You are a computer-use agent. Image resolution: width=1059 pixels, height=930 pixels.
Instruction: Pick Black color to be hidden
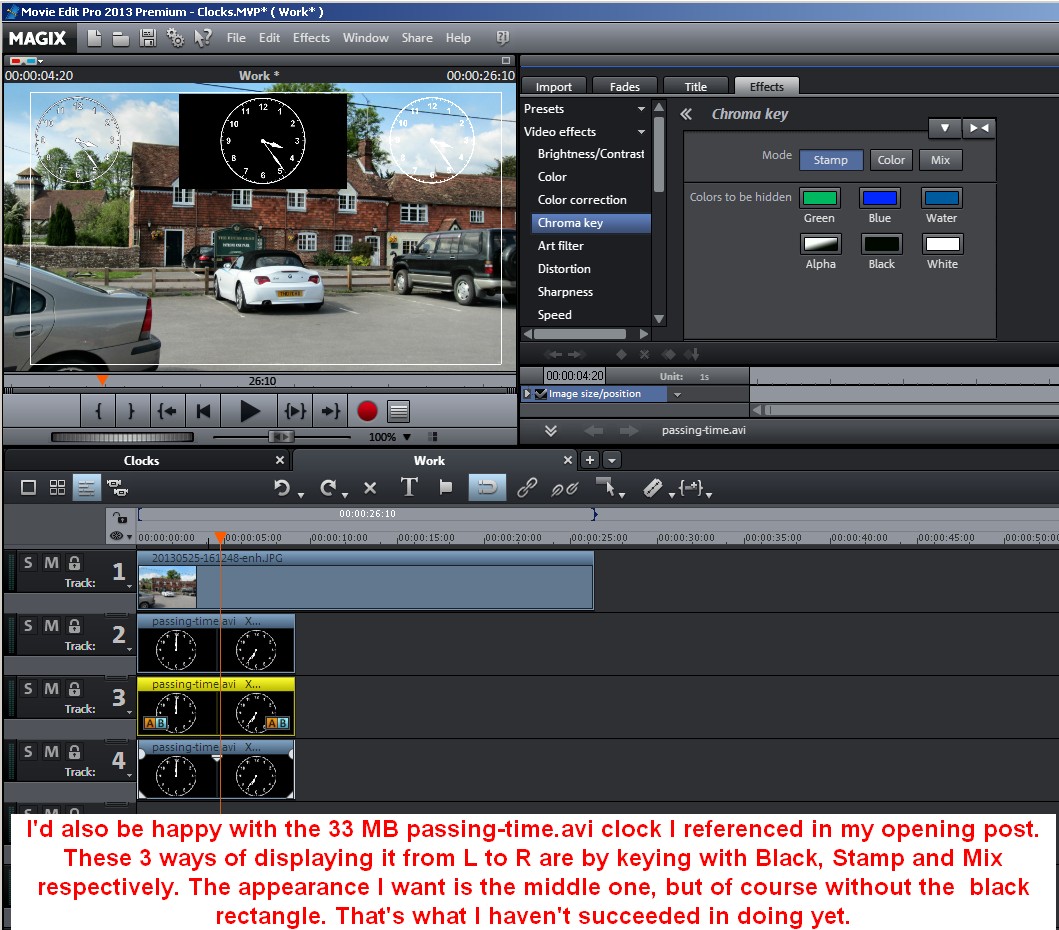click(x=881, y=244)
